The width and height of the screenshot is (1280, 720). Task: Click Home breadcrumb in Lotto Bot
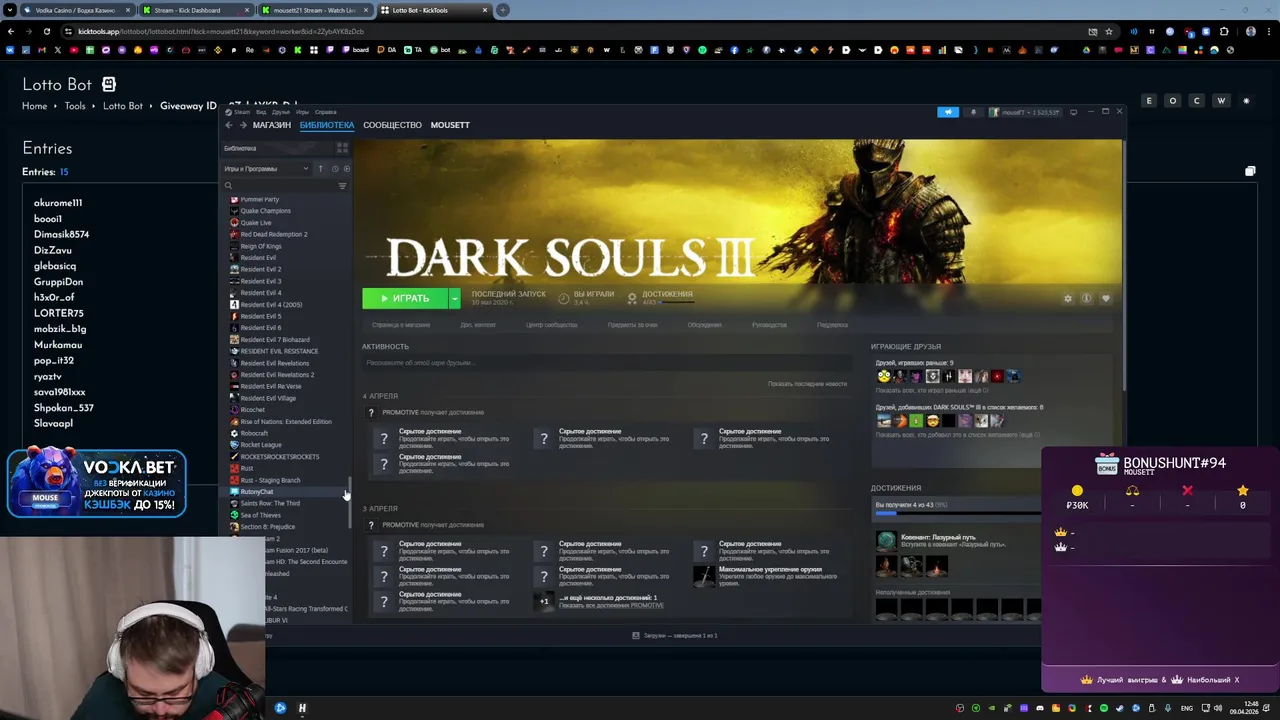click(x=35, y=106)
